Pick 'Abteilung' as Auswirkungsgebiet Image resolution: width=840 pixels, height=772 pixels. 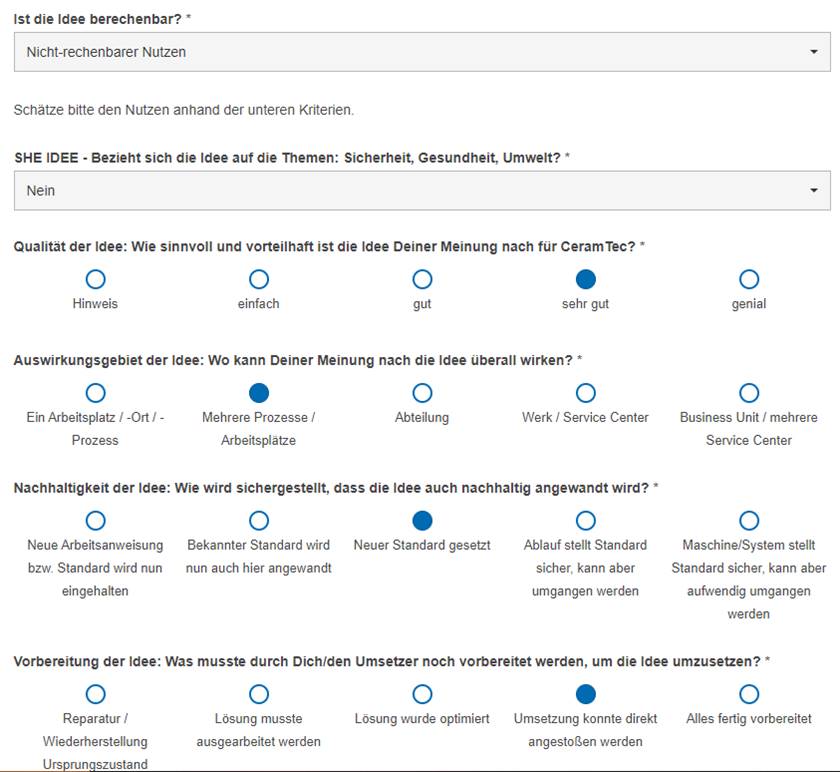pos(422,393)
